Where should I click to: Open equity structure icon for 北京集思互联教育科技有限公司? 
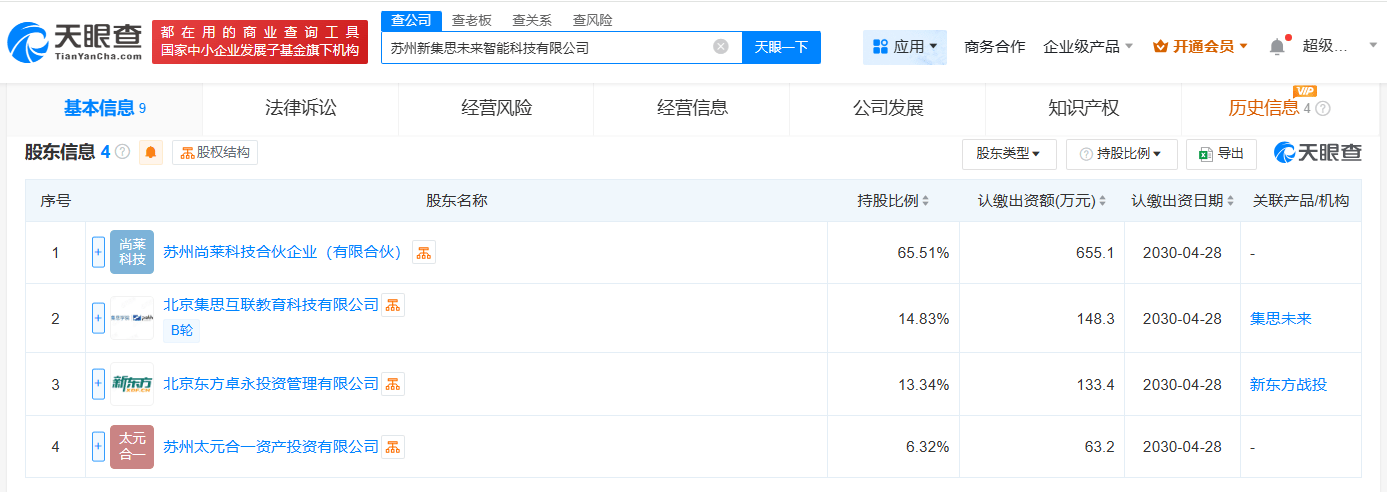pyautogui.click(x=393, y=305)
